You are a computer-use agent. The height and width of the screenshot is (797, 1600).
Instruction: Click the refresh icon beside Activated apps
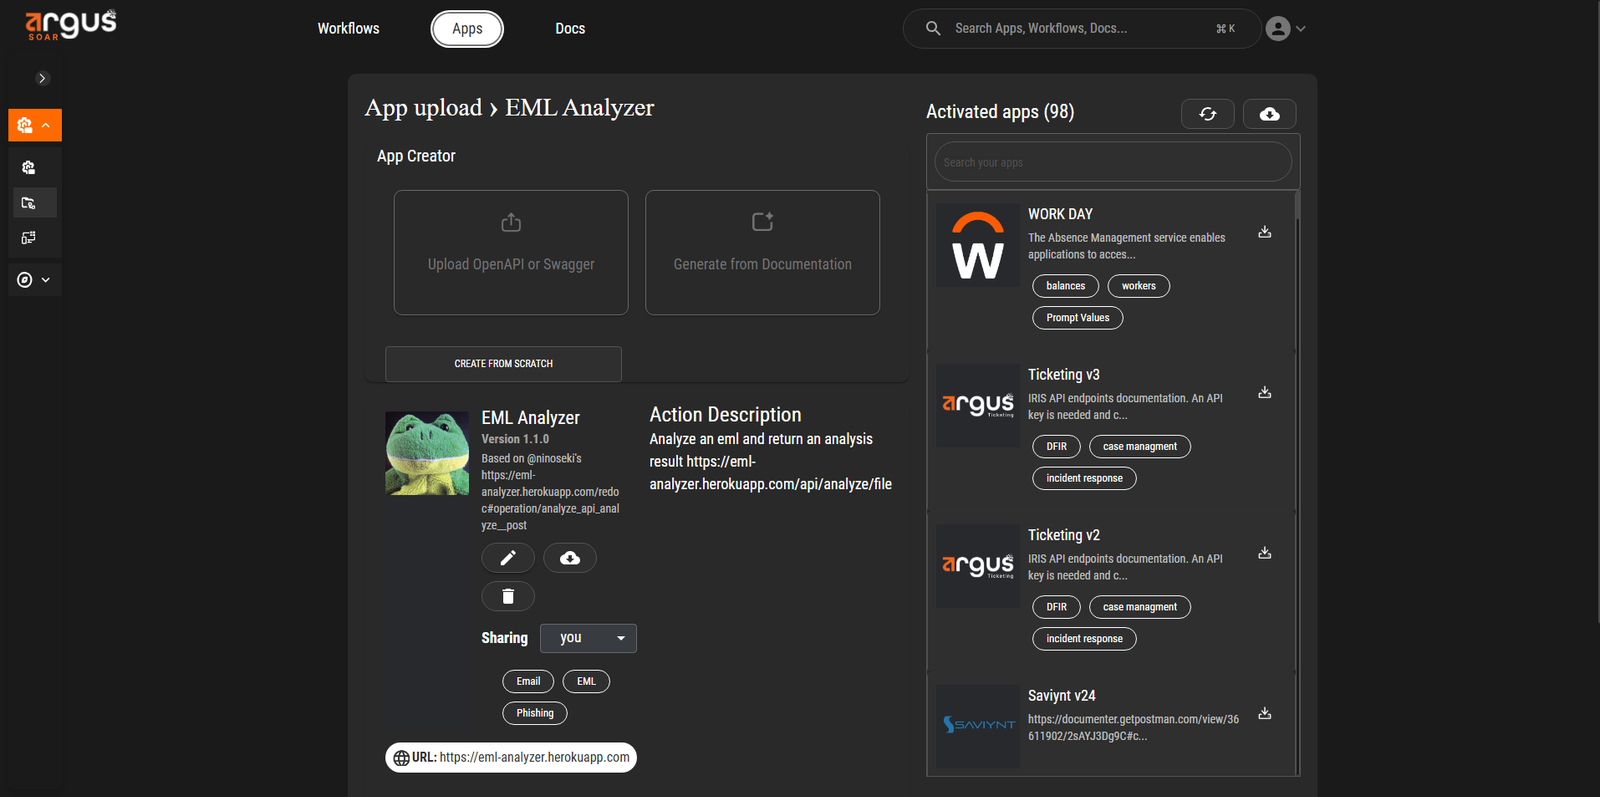(1207, 114)
